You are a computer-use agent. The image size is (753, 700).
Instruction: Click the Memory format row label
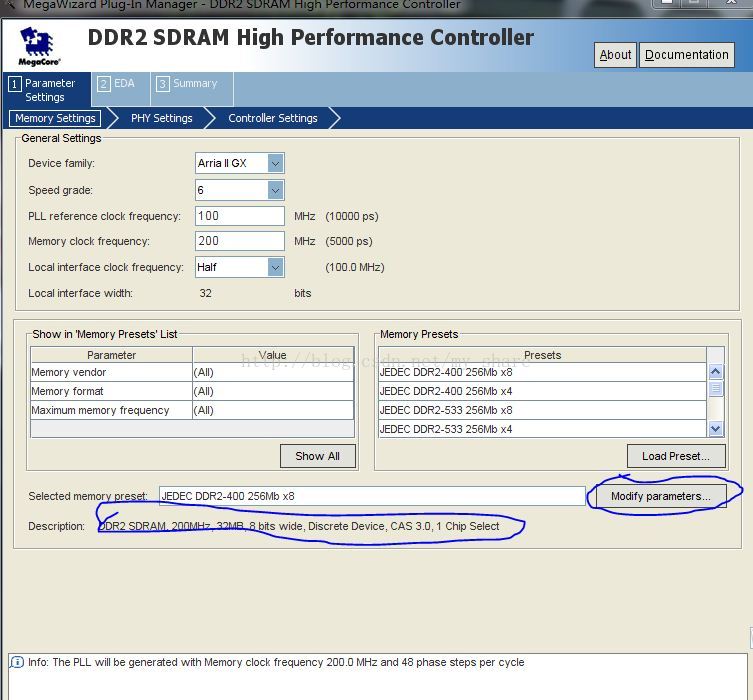pyautogui.click(x=111, y=391)
